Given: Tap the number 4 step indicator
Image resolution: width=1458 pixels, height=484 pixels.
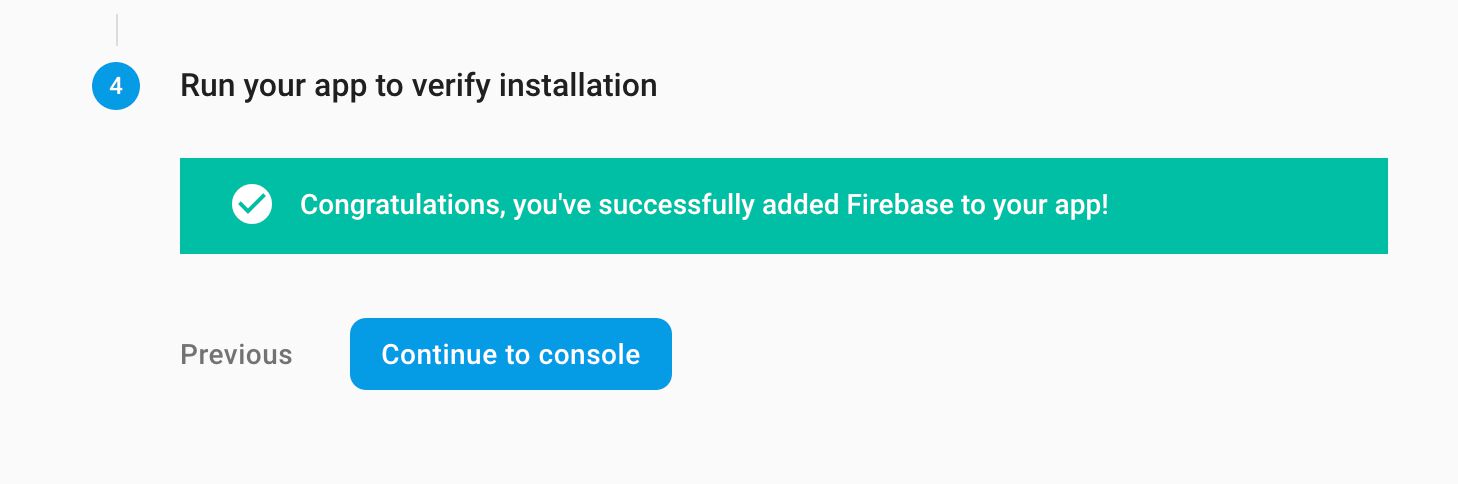Looking at the screenshot, I should pyautogui.click(x=116, y=86).
